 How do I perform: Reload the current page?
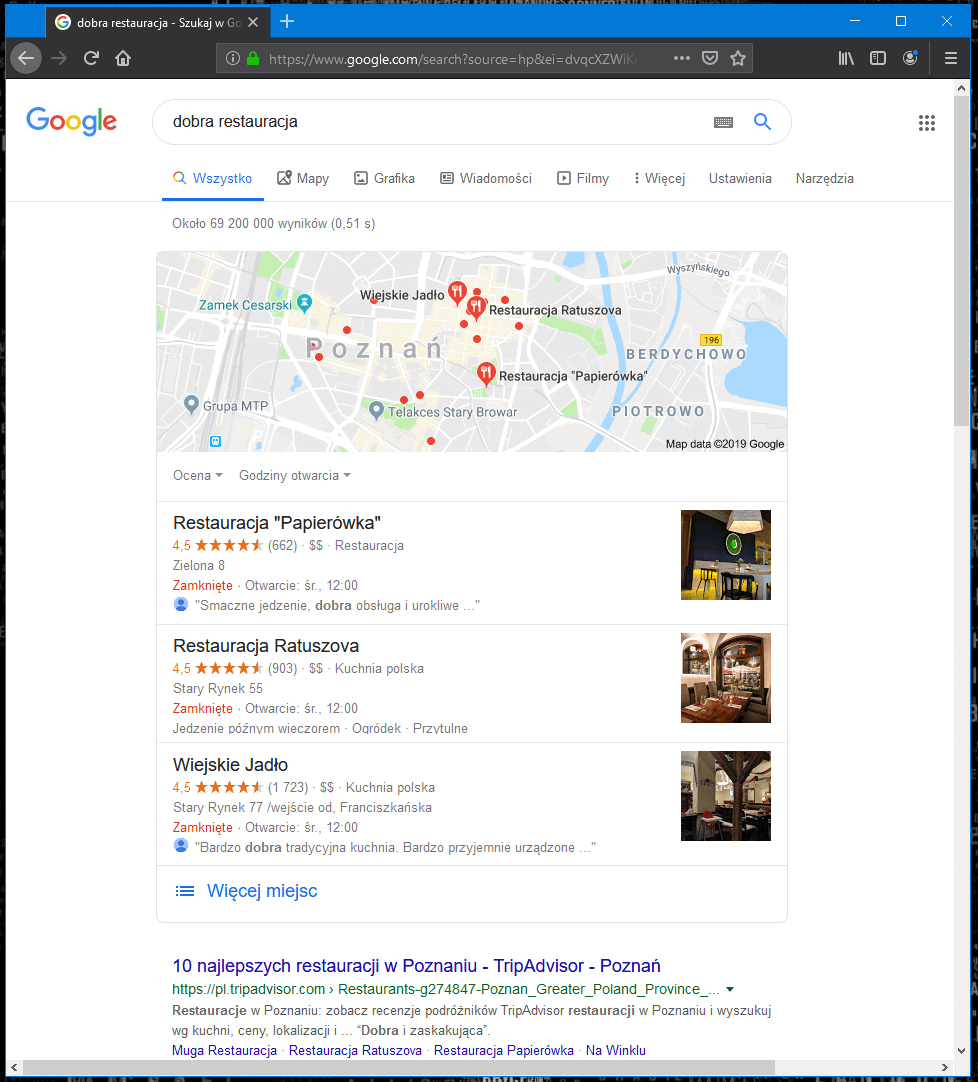pos(91,59)
